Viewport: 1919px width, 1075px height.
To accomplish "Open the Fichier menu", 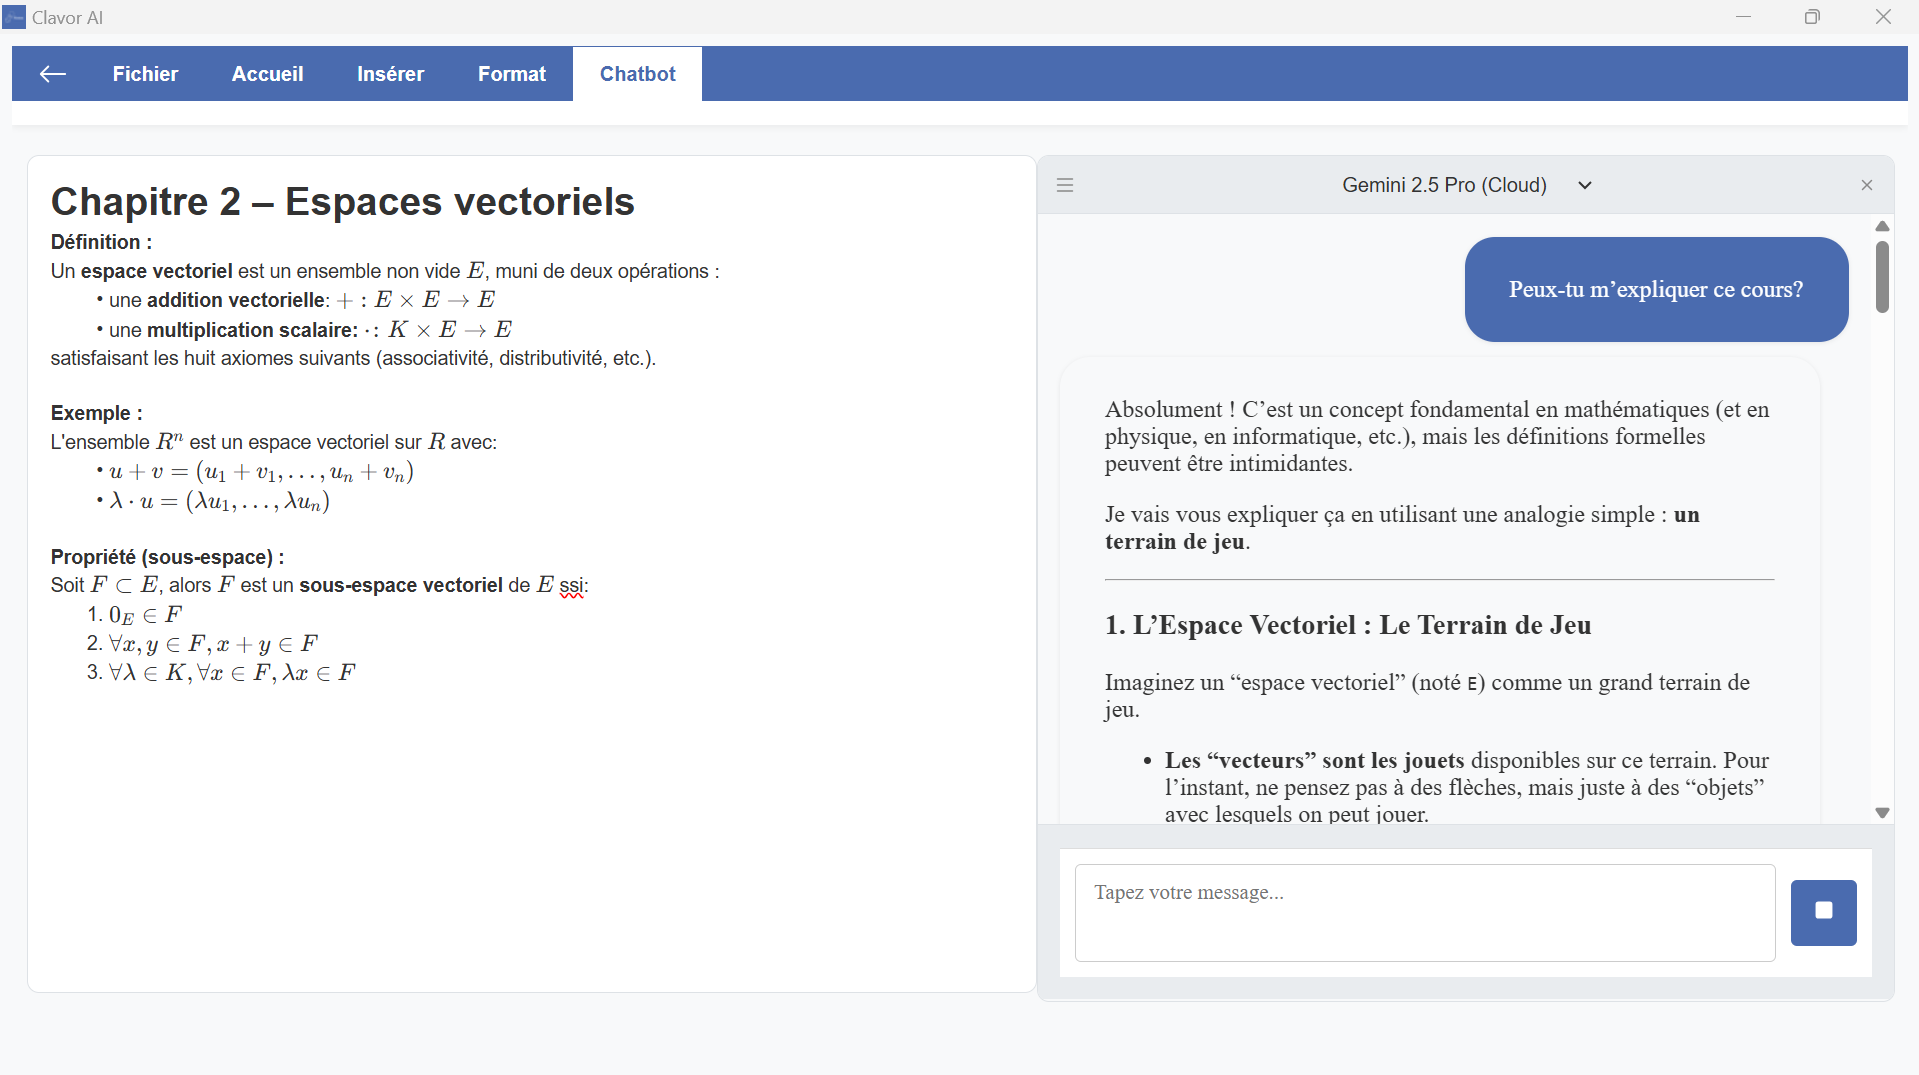I will click(x=145, y=74).
